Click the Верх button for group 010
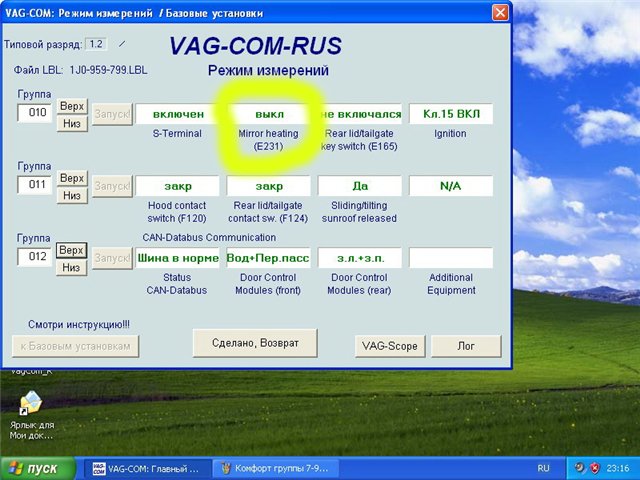This screenshot has width=640, height=480. [x=72, y=107]
